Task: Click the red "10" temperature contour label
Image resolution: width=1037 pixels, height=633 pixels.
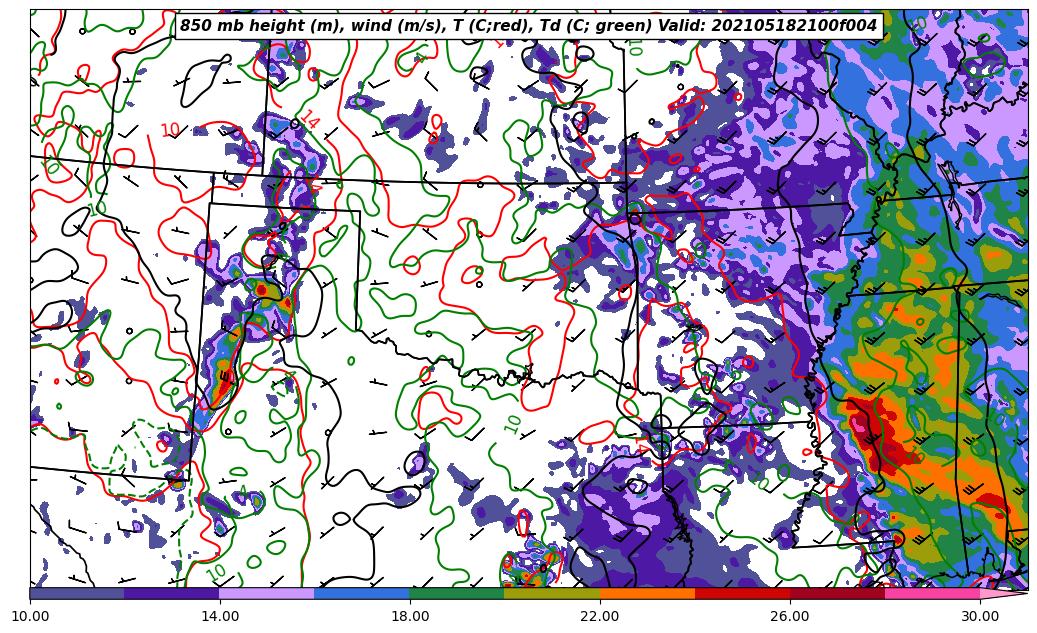Action: [170, 131]
